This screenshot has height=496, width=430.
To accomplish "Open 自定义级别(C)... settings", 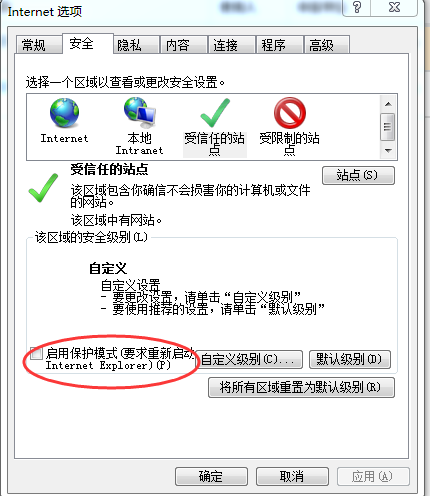I will click(x=249, y=359).
